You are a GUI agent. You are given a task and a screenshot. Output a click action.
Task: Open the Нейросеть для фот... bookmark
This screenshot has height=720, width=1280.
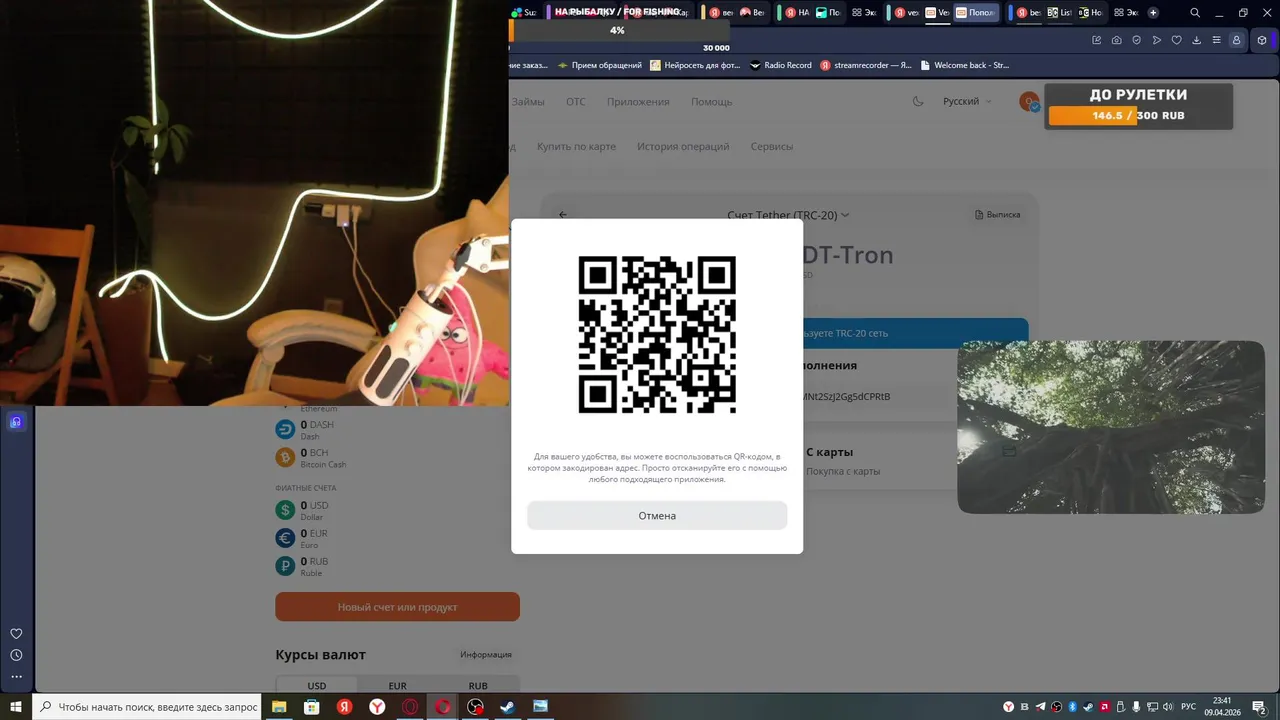695,65
